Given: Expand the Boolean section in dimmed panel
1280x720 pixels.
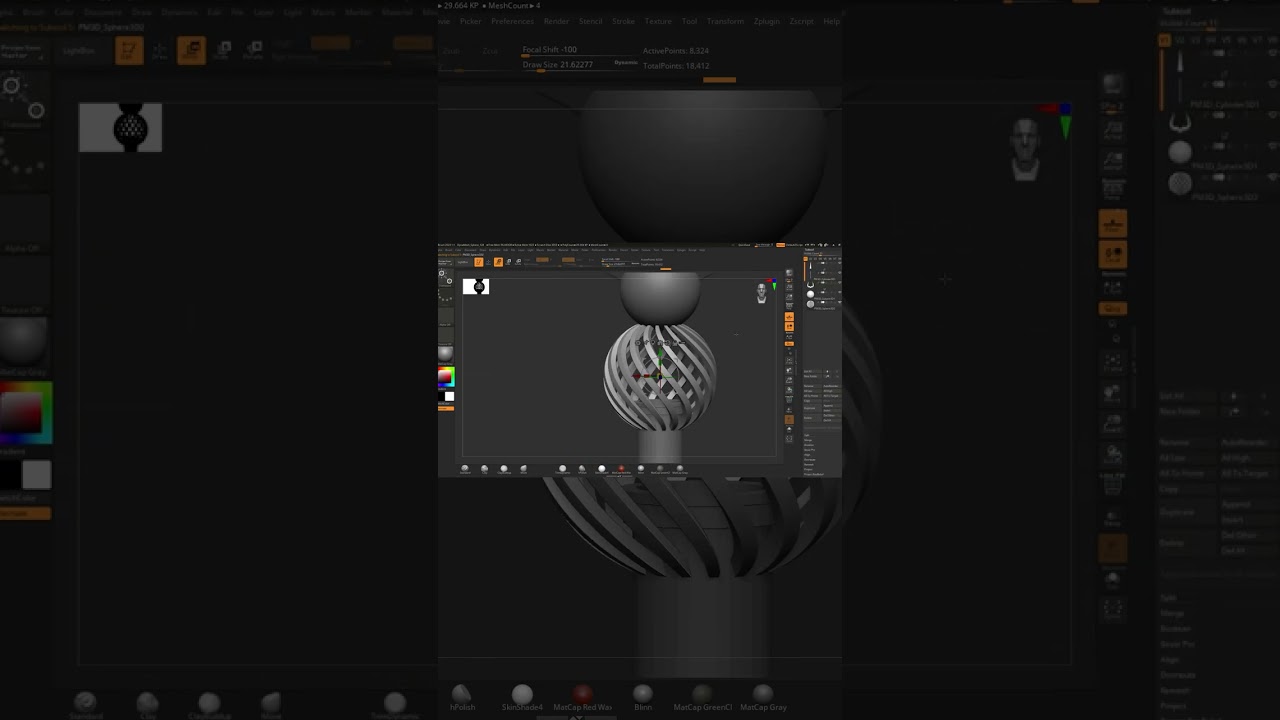Looking at the screenshot, I should (x=1175, y=629).
